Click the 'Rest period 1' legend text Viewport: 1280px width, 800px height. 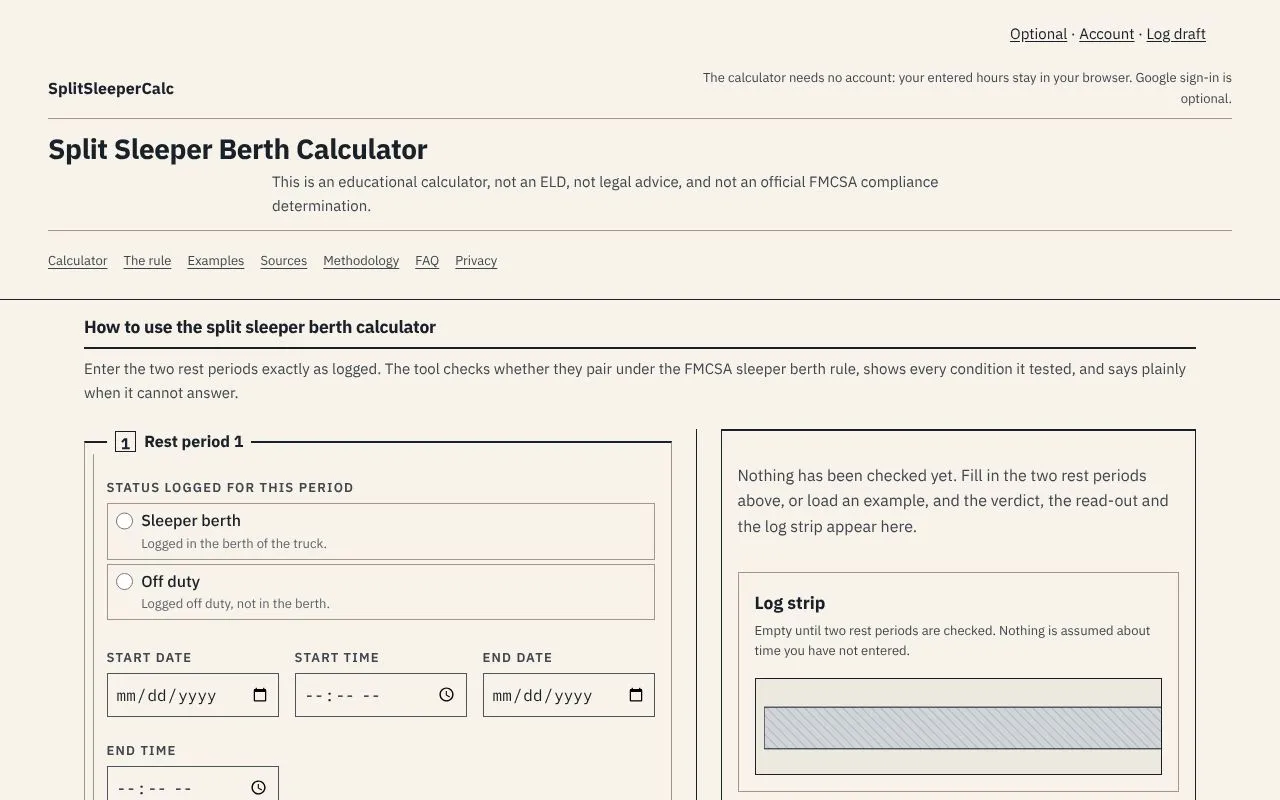(194, 442)
